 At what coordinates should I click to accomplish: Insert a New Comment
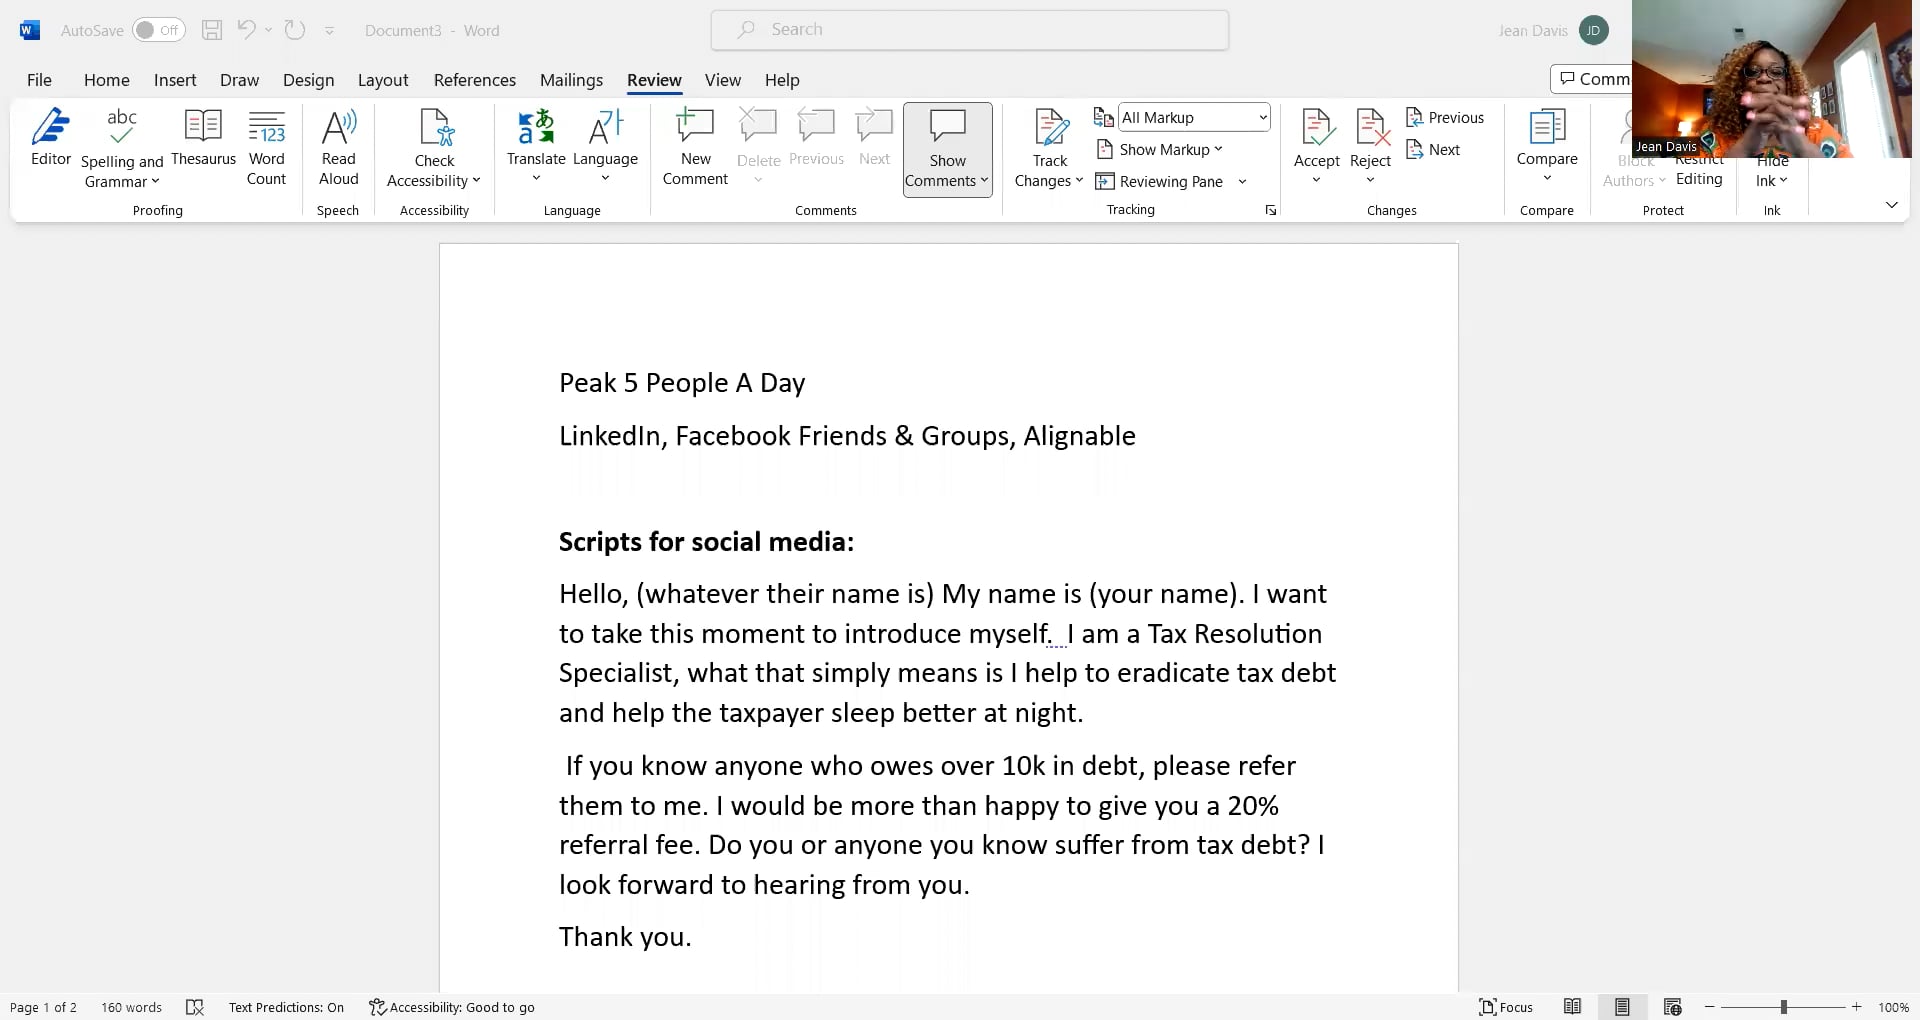click(695, 148)
